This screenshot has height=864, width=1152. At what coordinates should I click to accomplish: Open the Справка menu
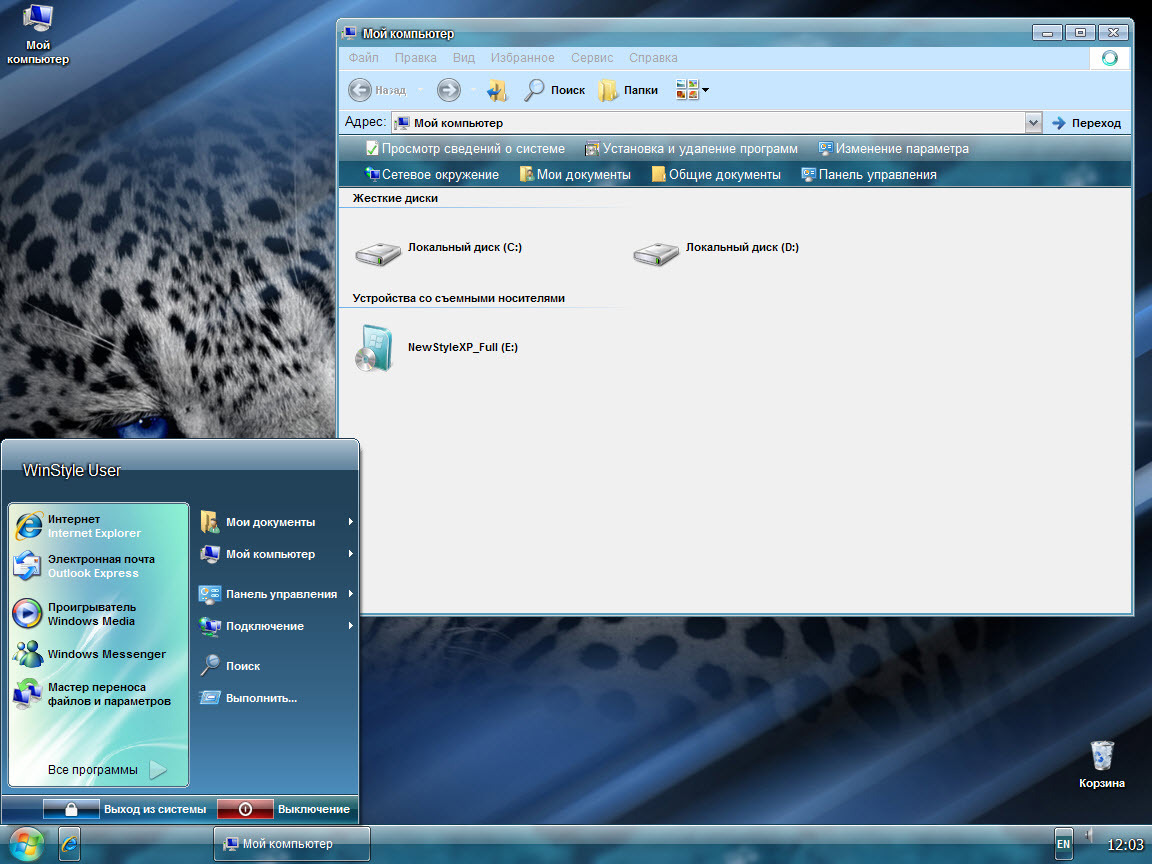click(653, 57)
